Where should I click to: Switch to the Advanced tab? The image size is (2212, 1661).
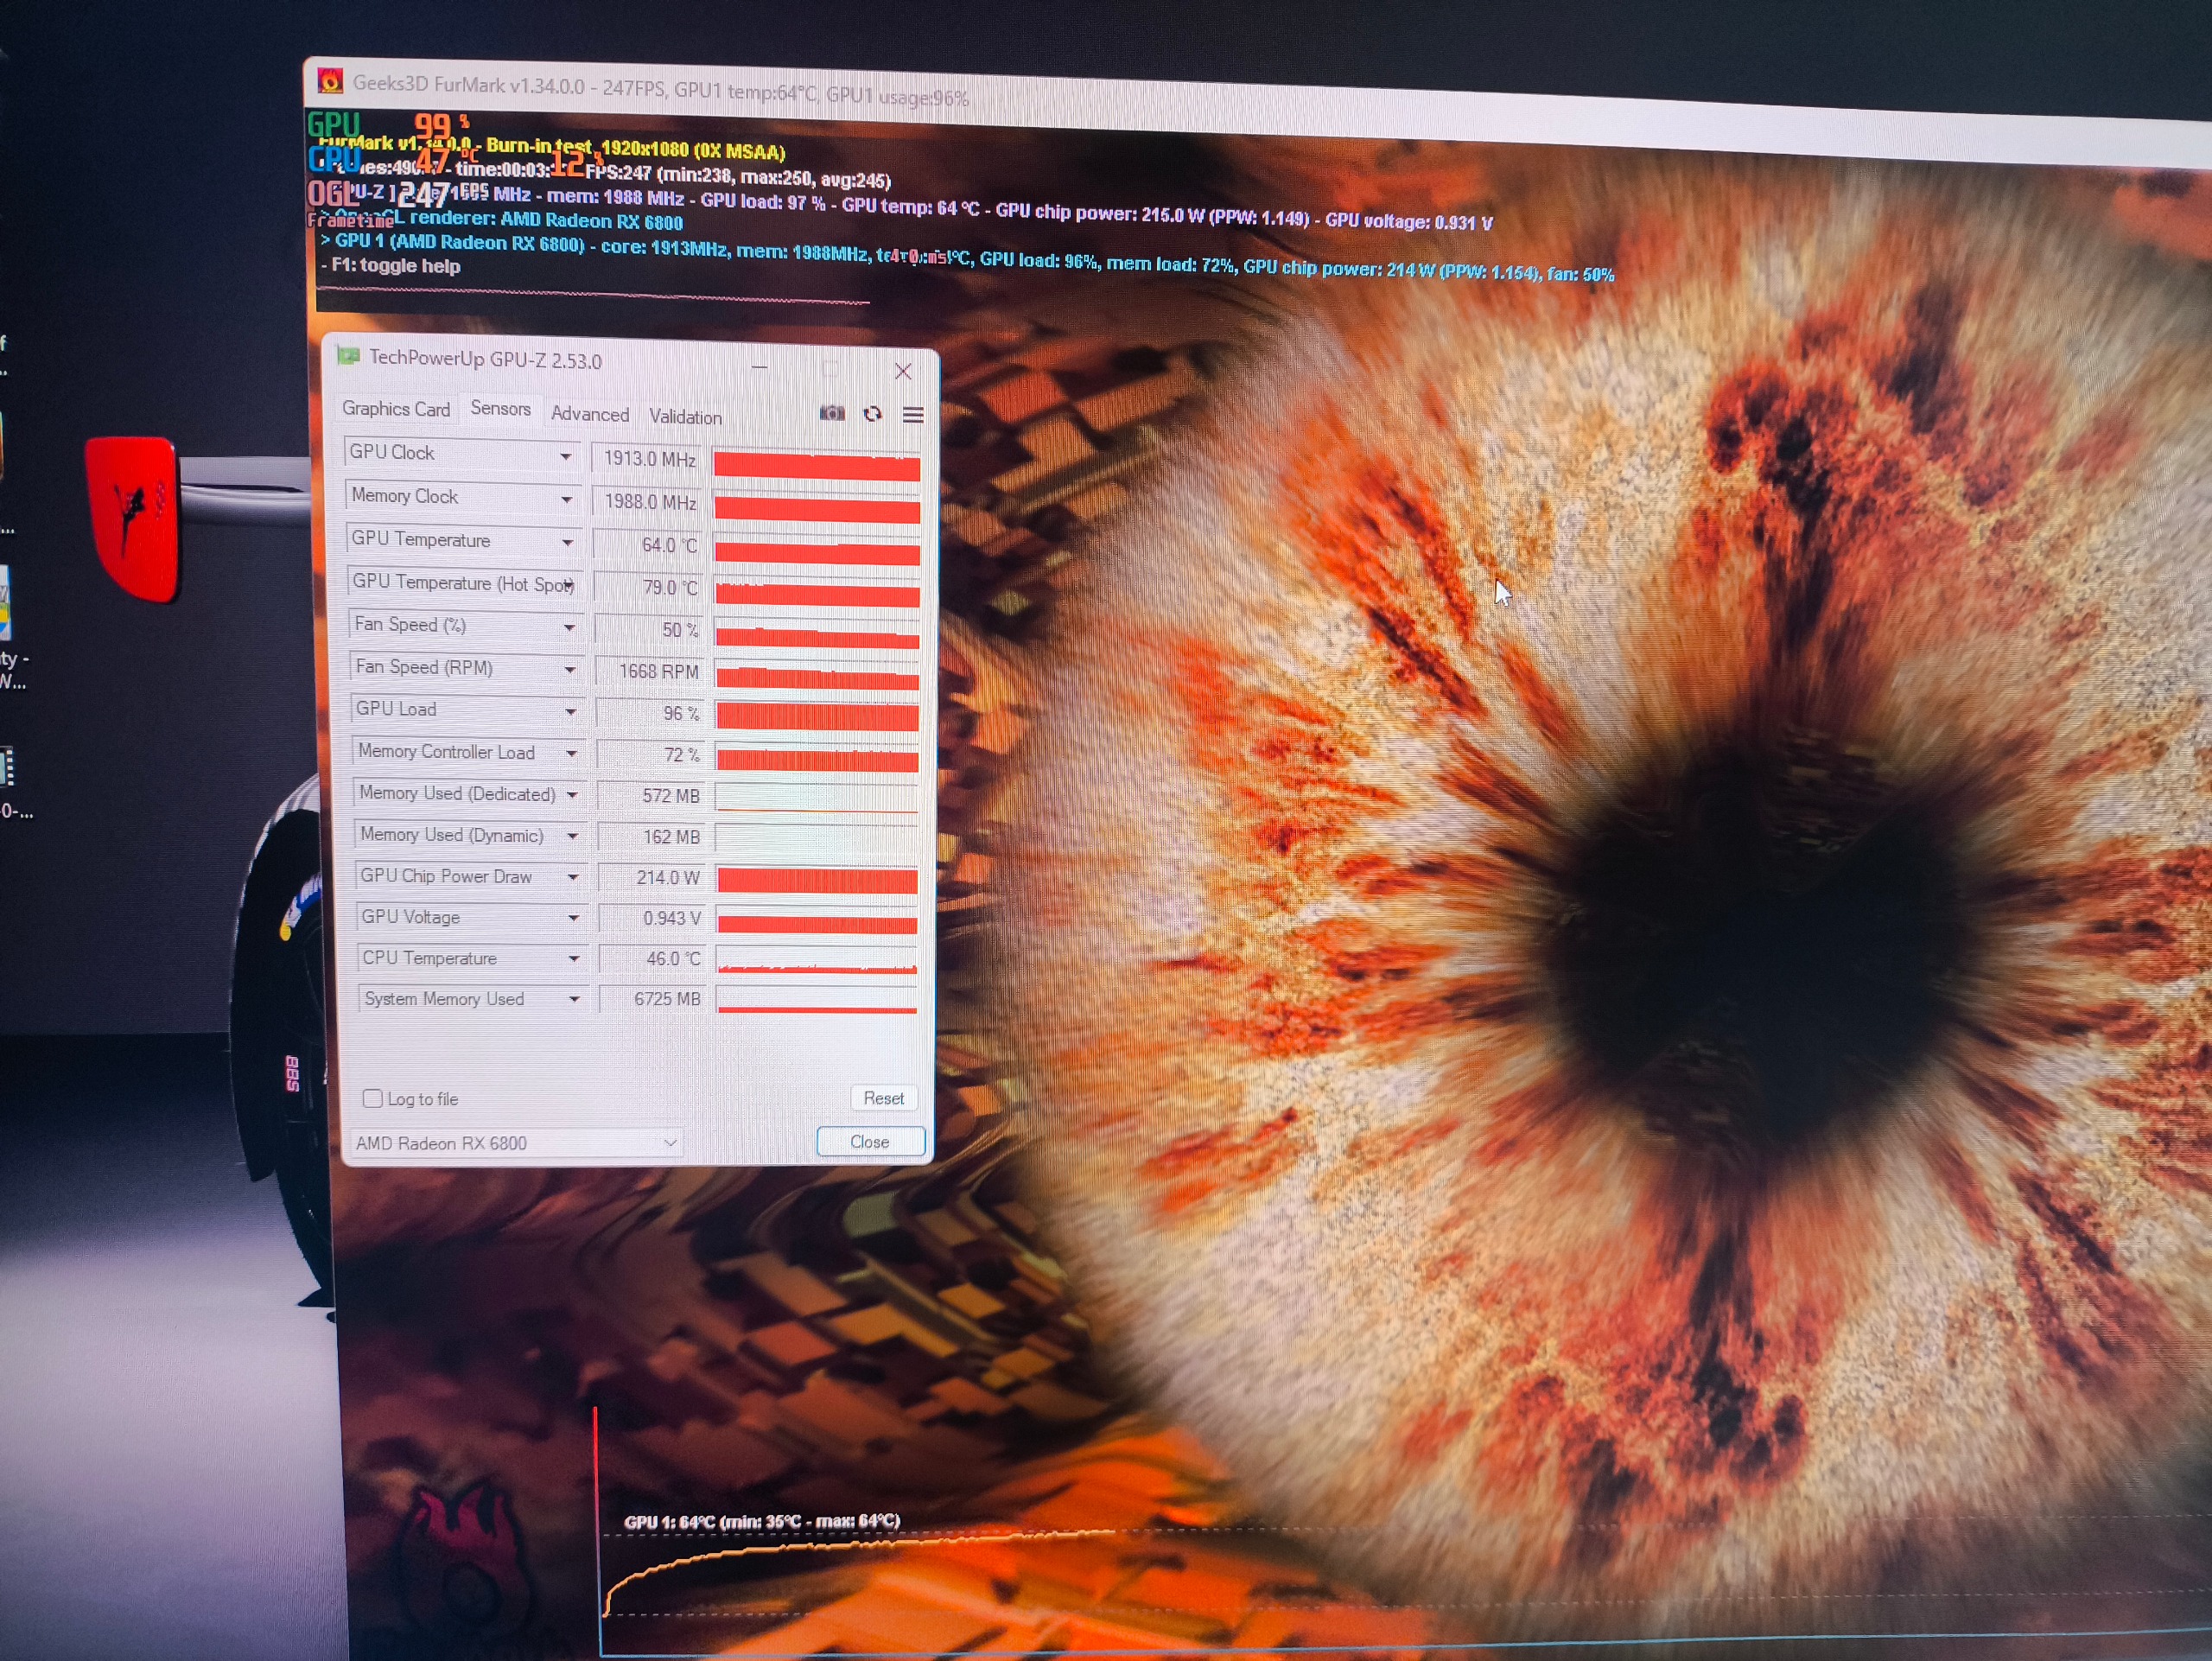click(x=590, y=414)
